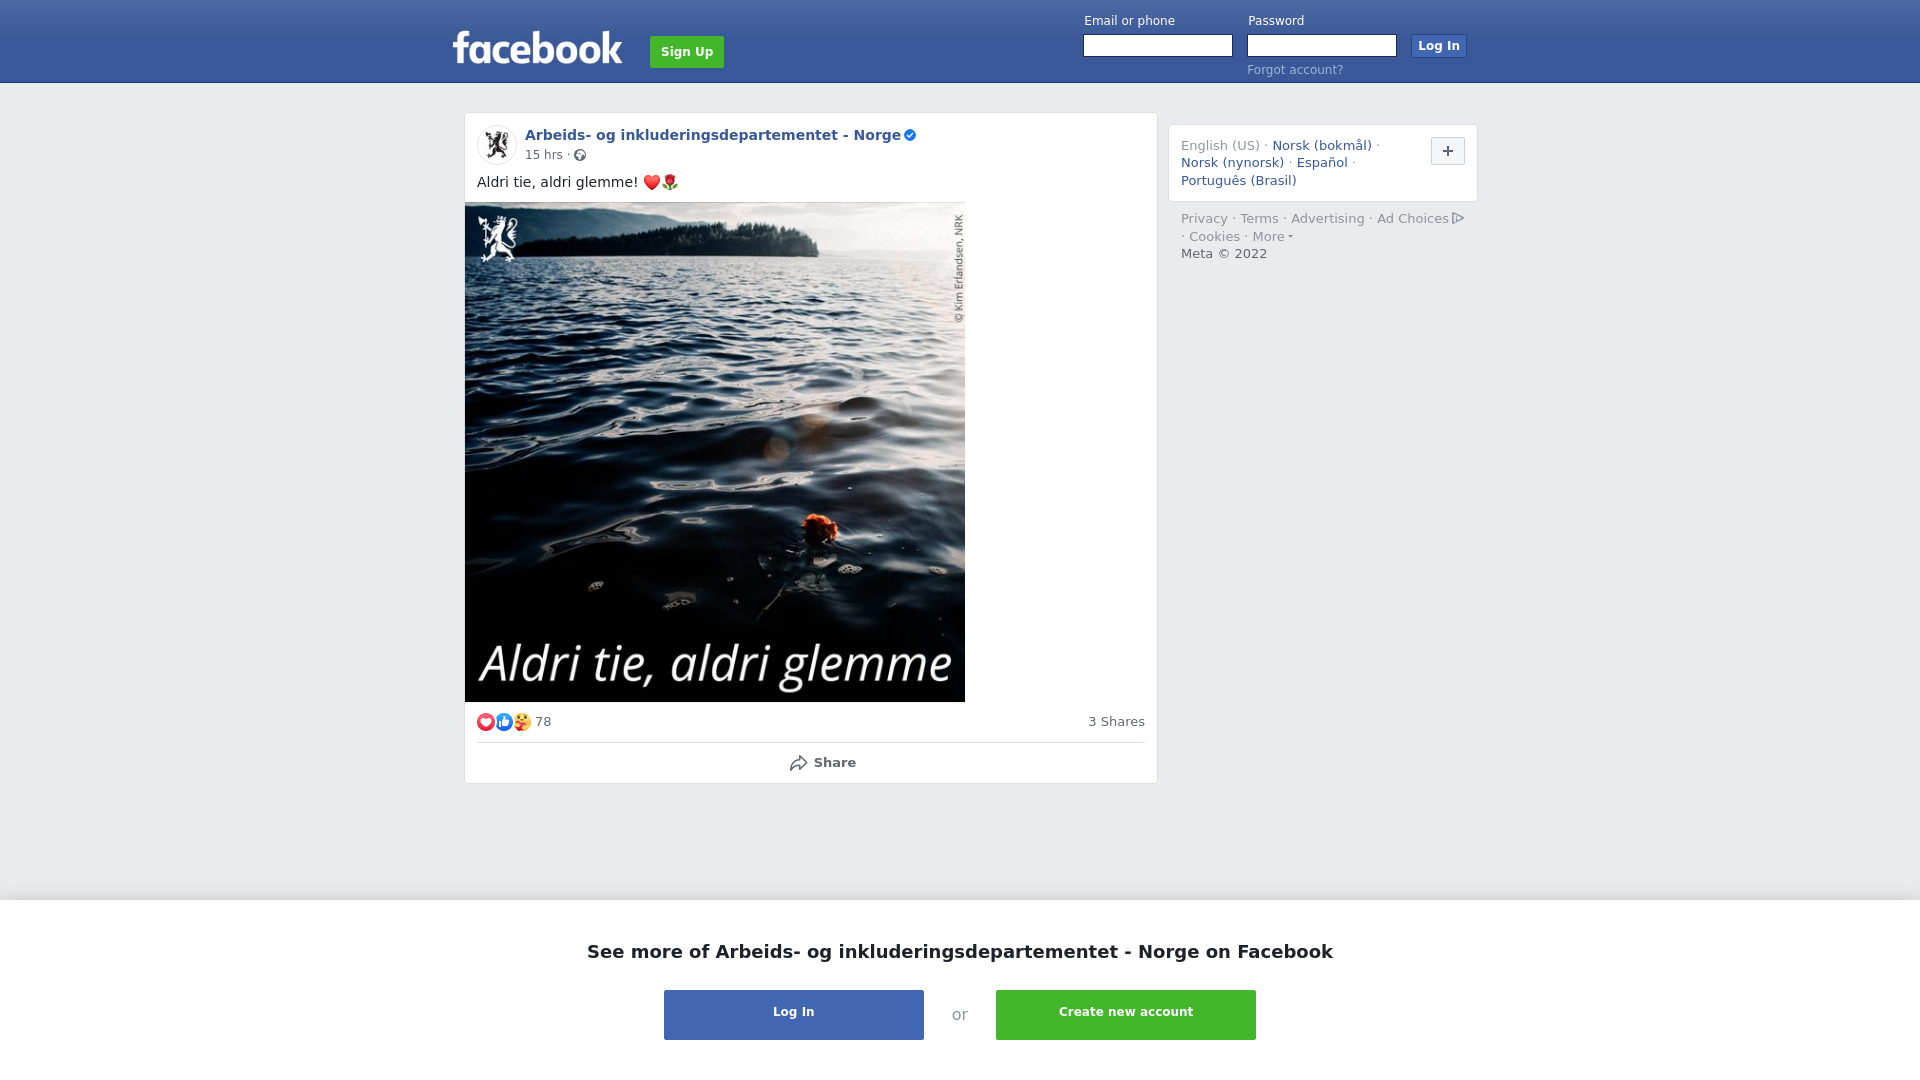Click the public globe privacy icon
This screenshot has height=1080, width=1920.
coord(580,155)
